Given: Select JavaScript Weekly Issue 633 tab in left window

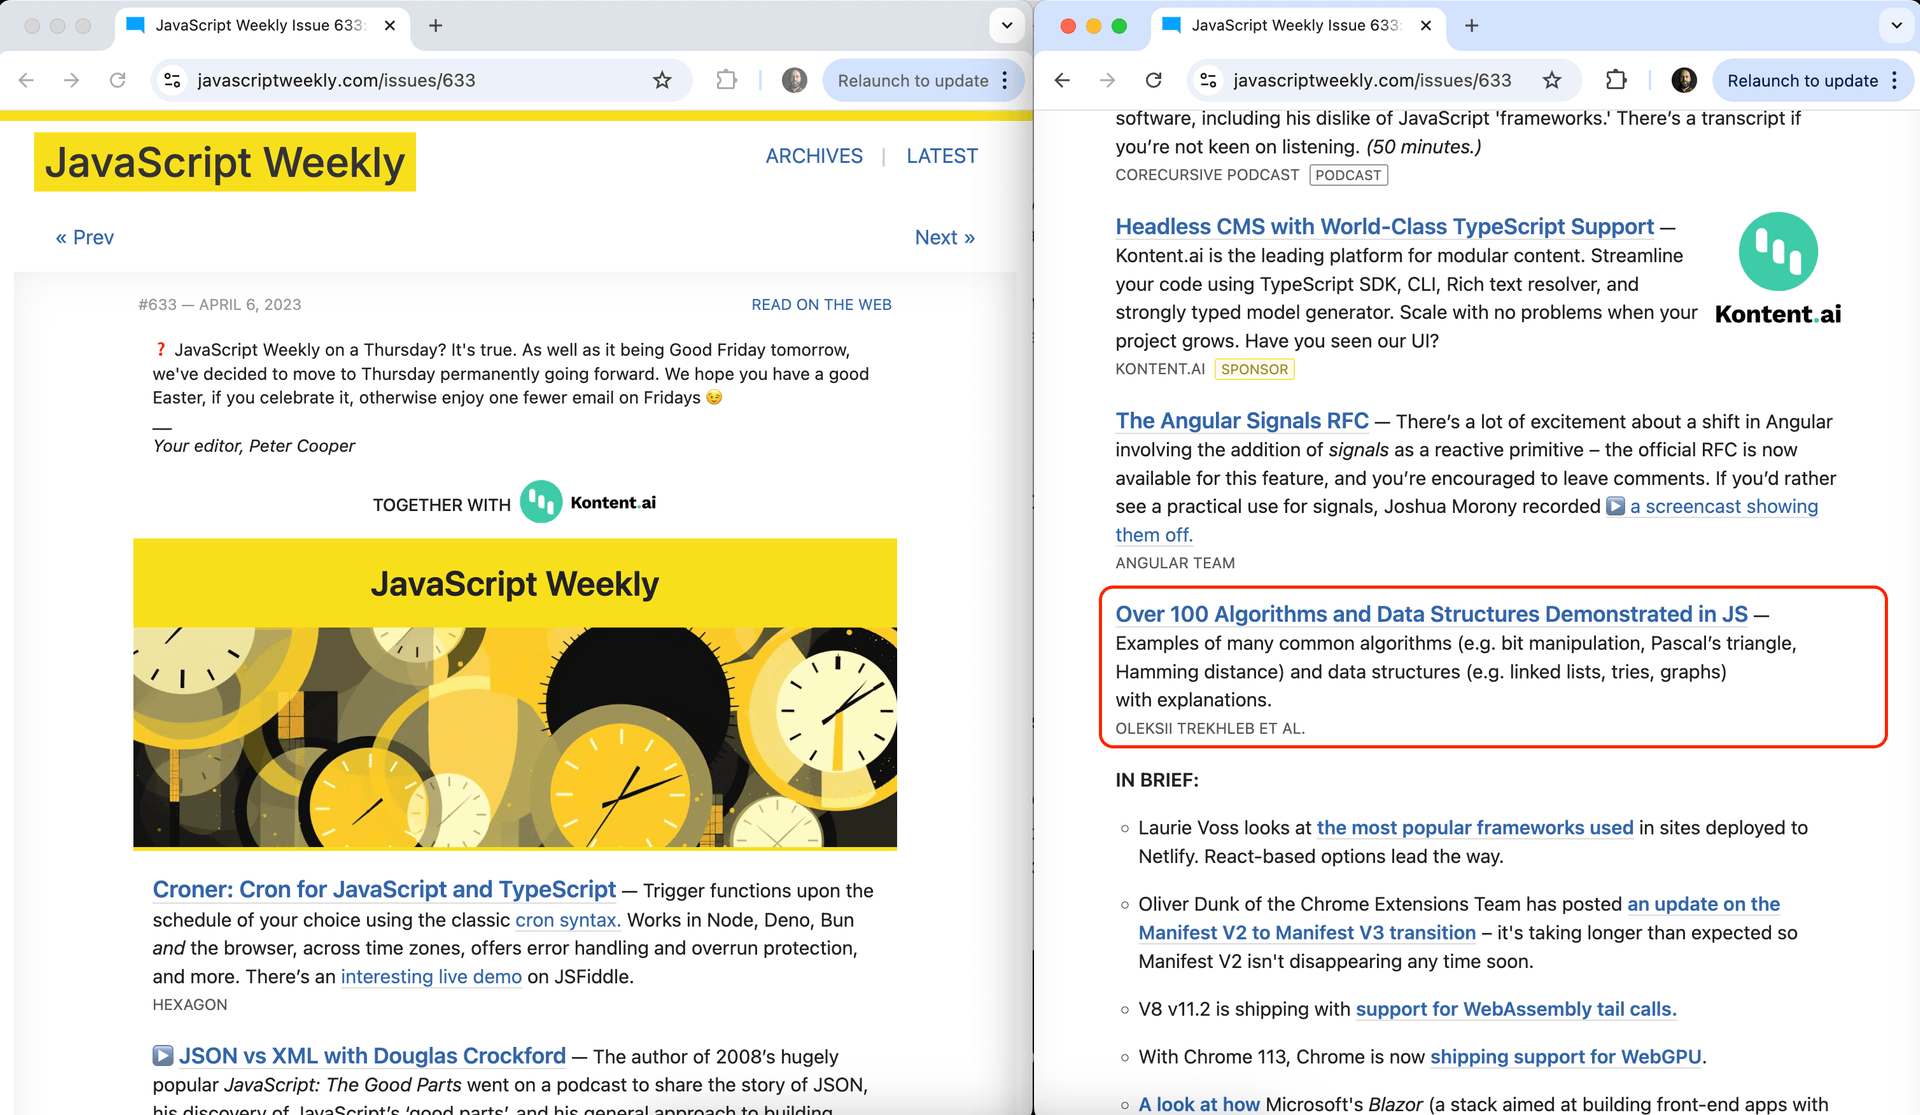Looking at the screenshot, I should point(260,26).
